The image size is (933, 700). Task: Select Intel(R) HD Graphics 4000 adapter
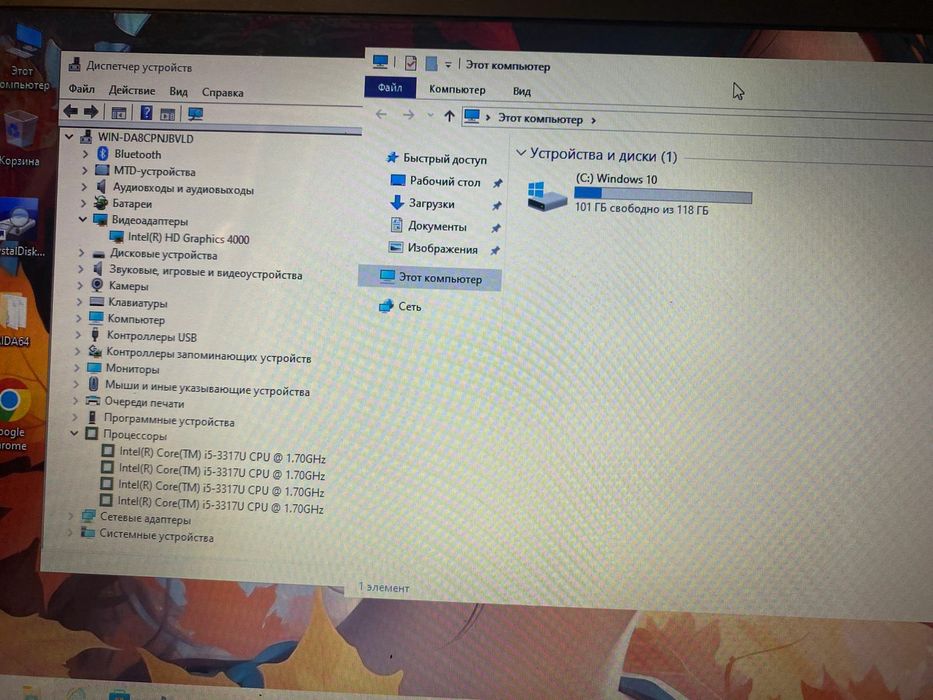tap(188, 239)
